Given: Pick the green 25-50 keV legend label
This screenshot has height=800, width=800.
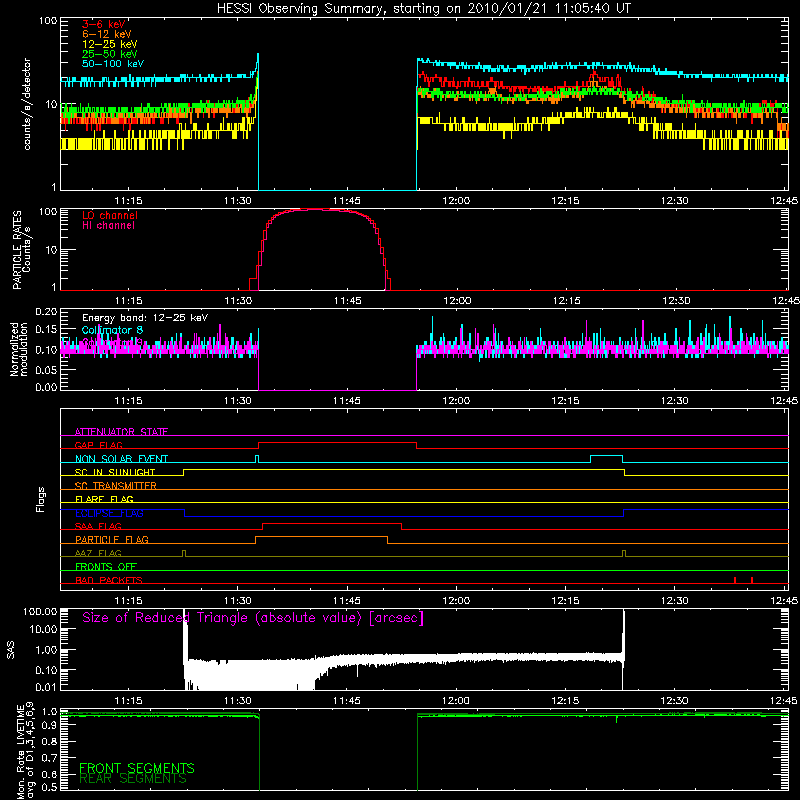Looking at the screenshot, I should click(x=110, y=54).
